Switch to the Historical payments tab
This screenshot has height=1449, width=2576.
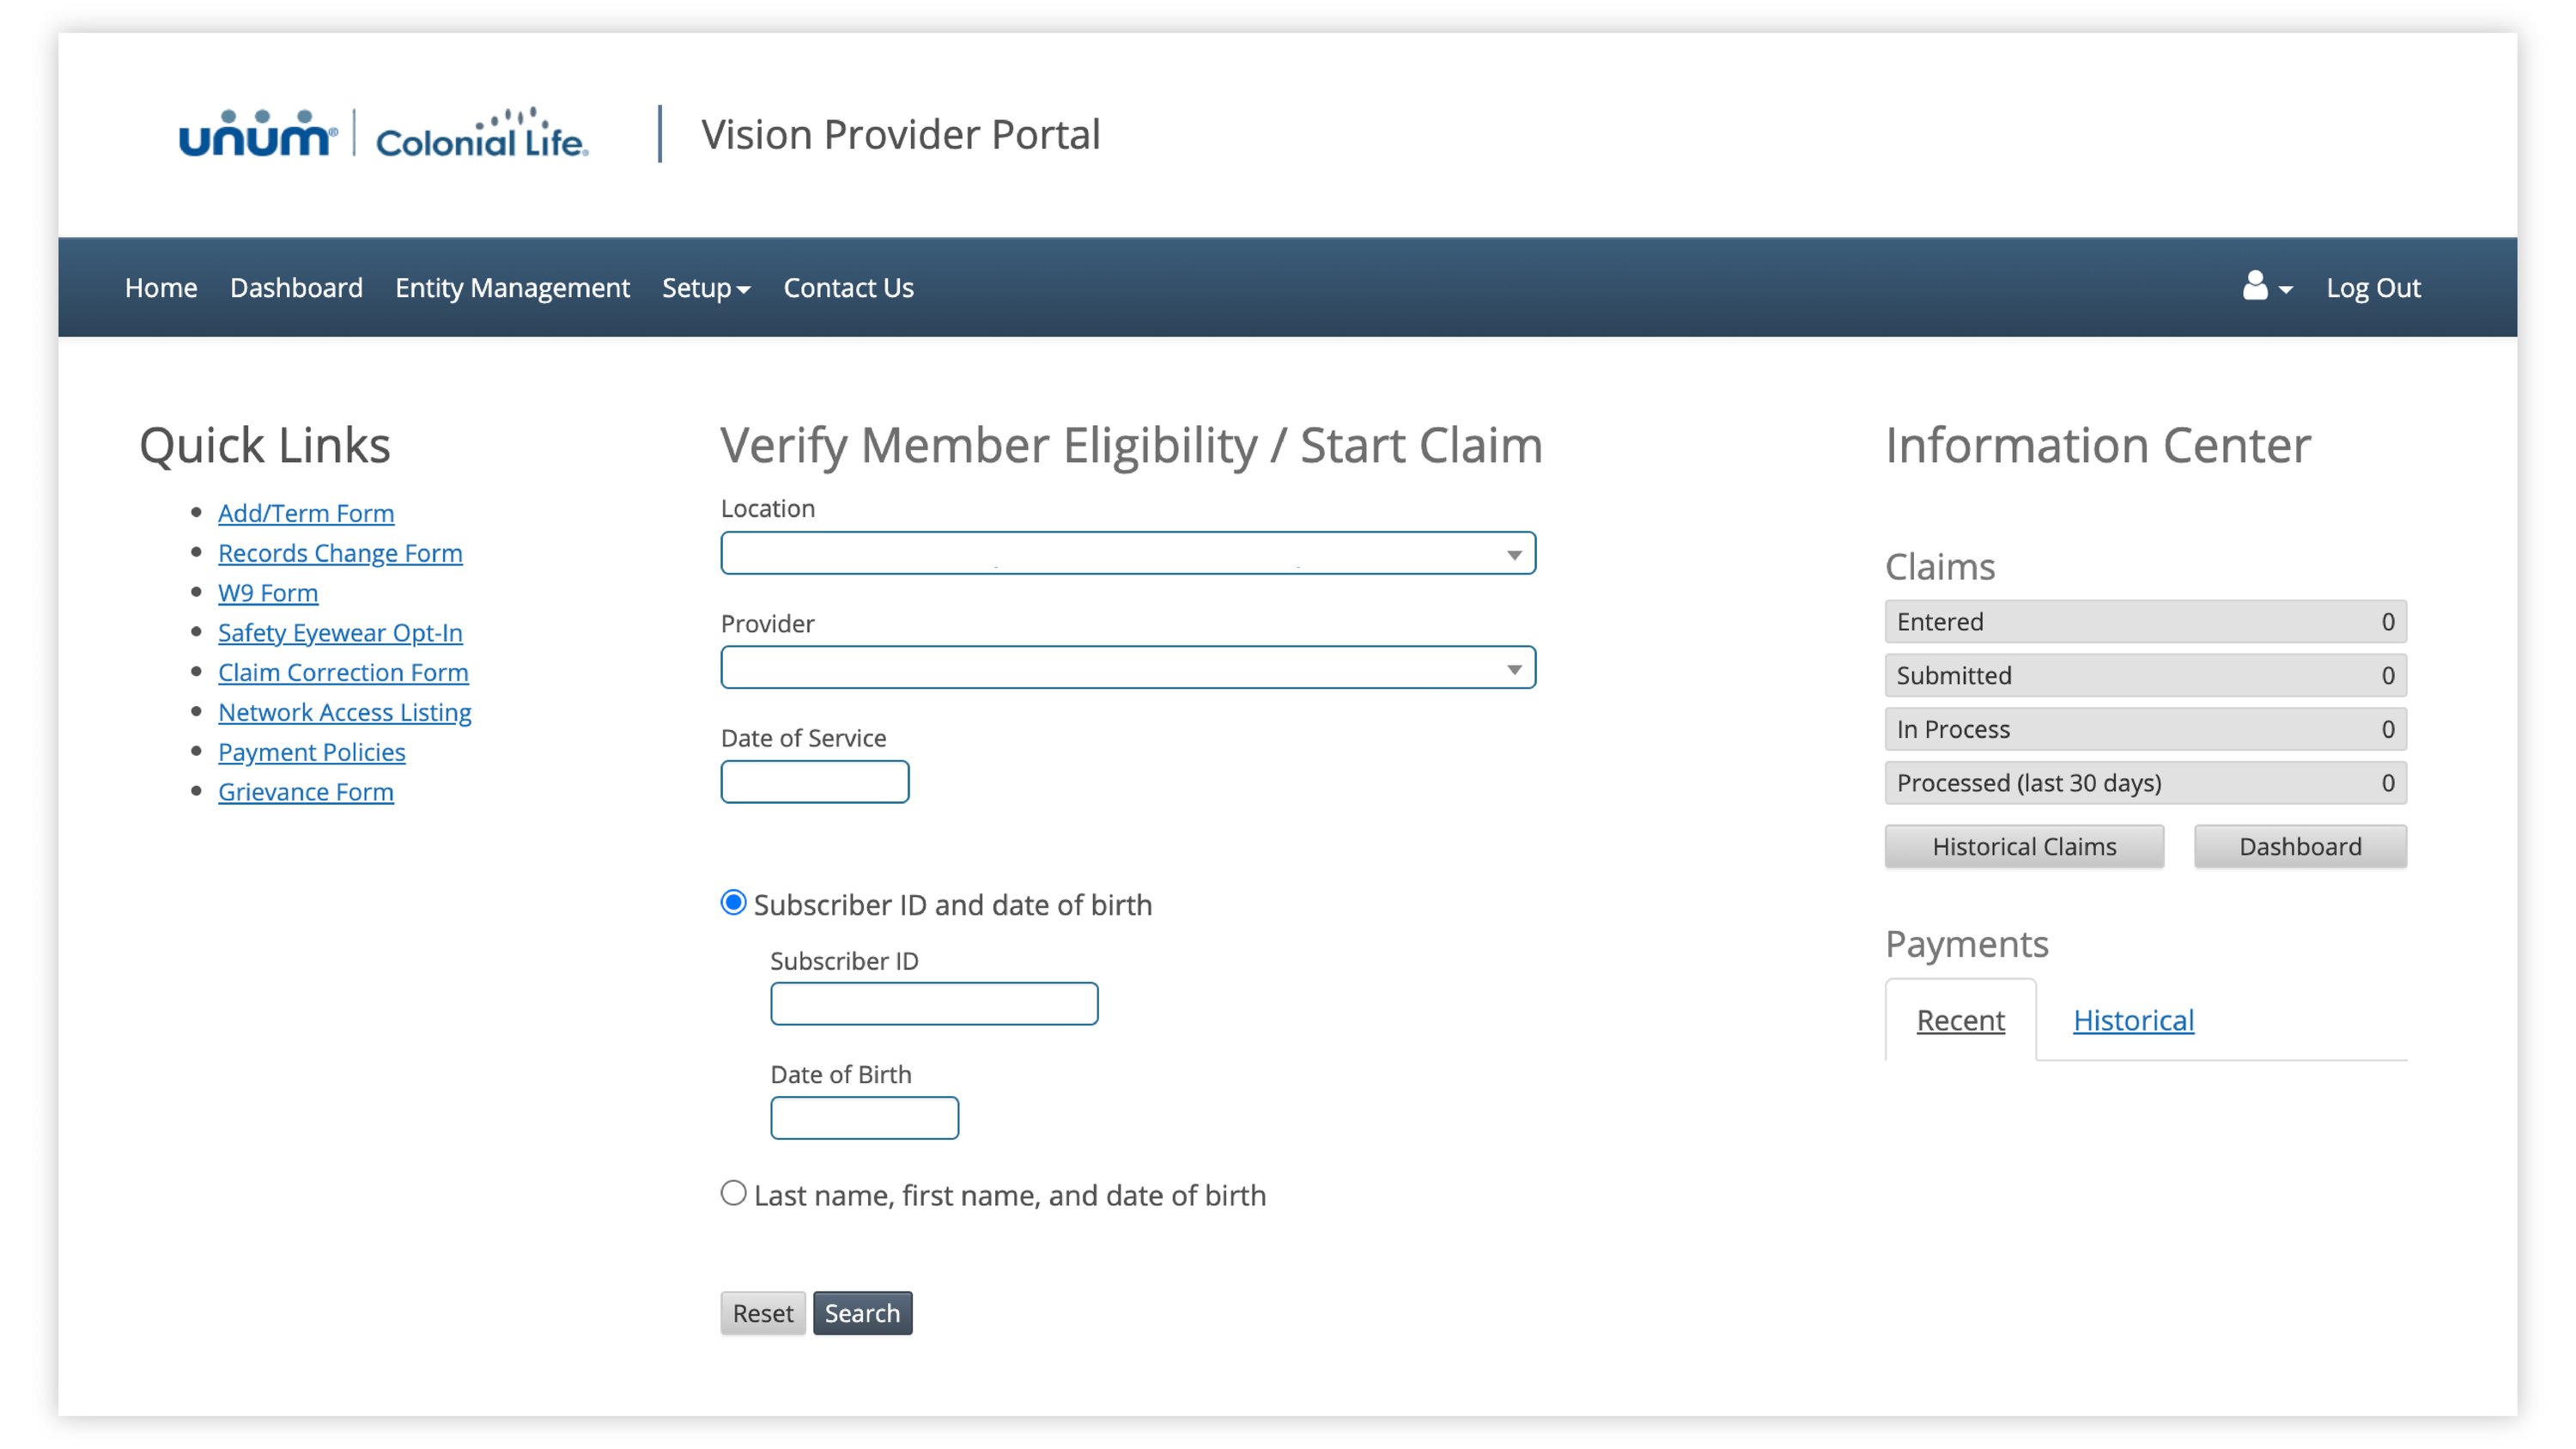coord(2133,1020)
